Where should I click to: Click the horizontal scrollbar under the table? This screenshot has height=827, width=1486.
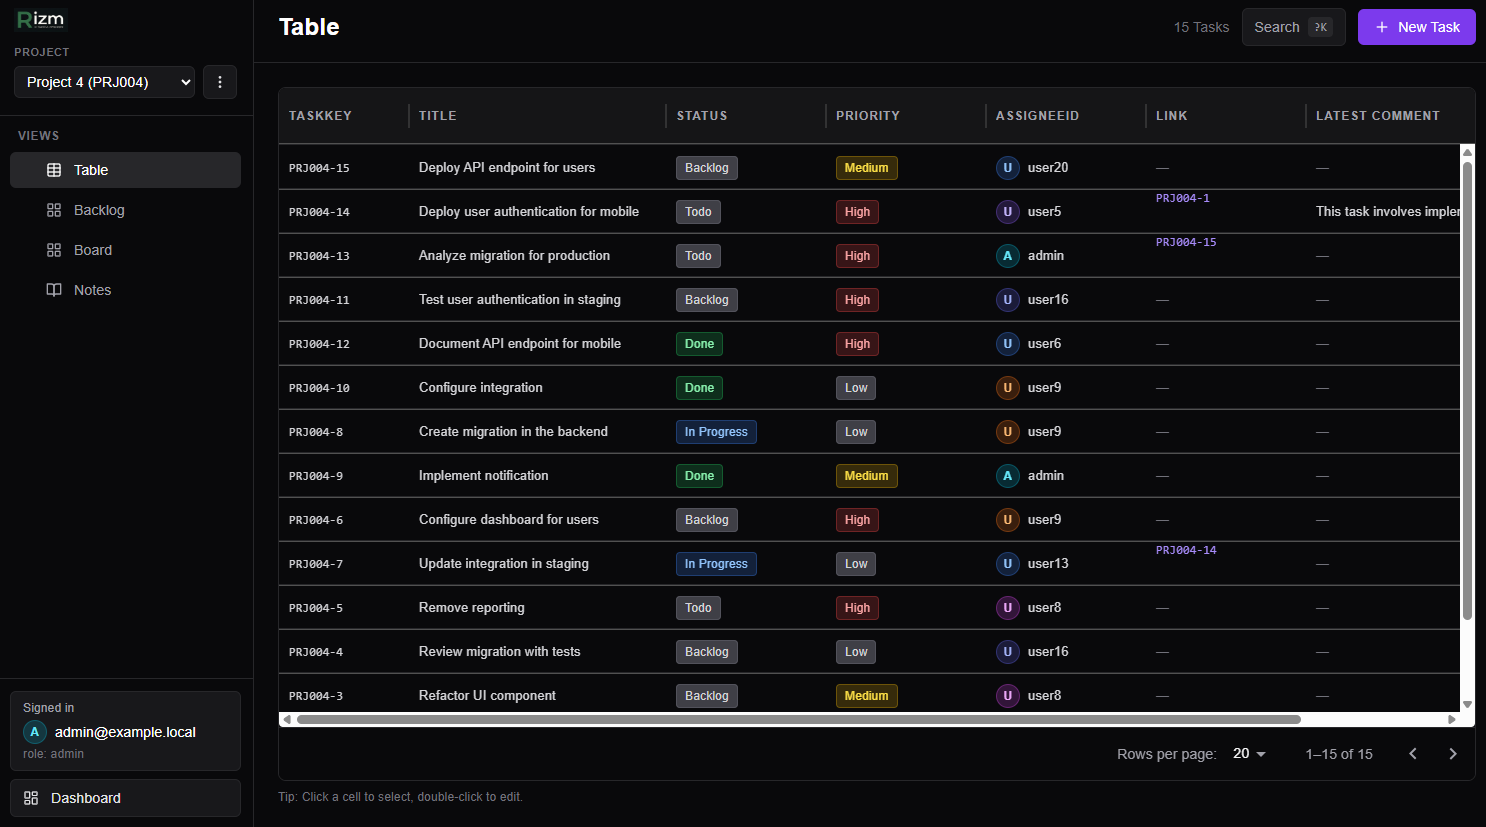tap(798, 719)
